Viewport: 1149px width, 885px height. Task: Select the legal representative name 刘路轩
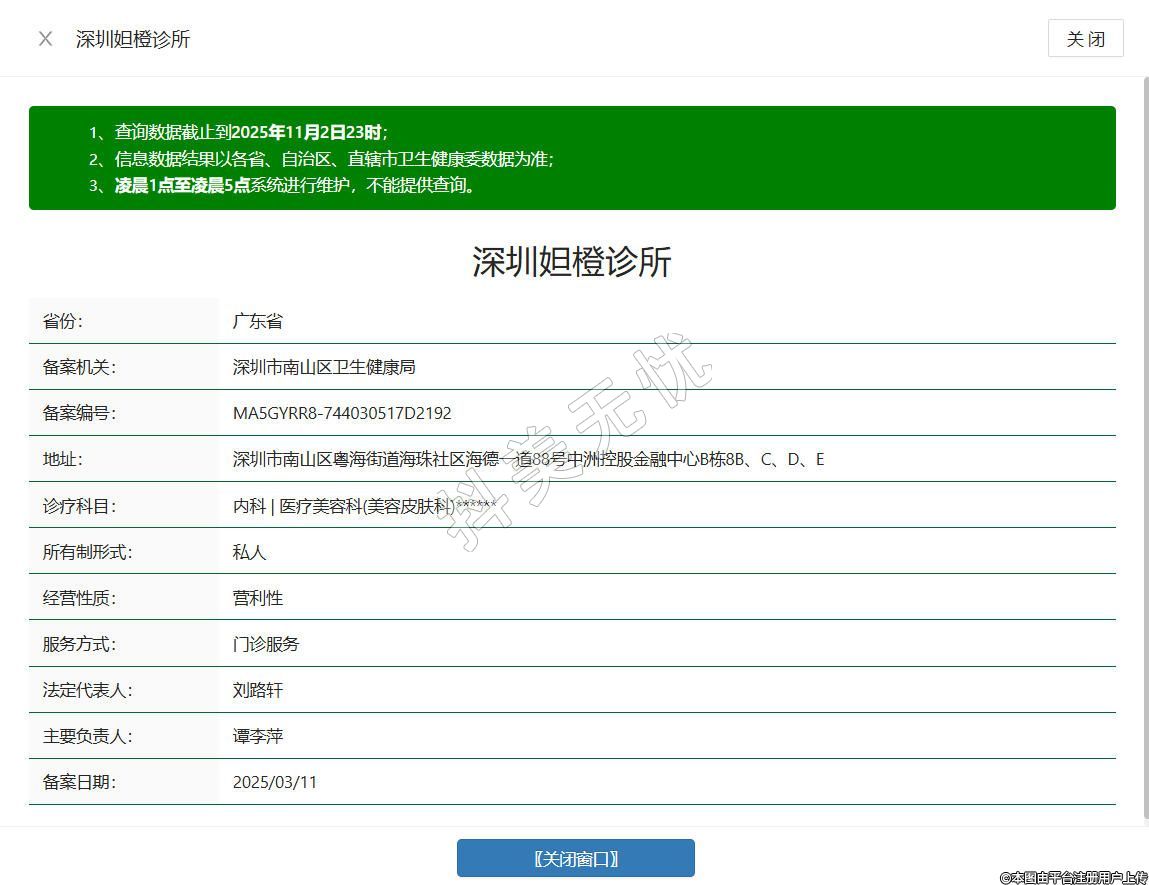click(x=258, y=690)
